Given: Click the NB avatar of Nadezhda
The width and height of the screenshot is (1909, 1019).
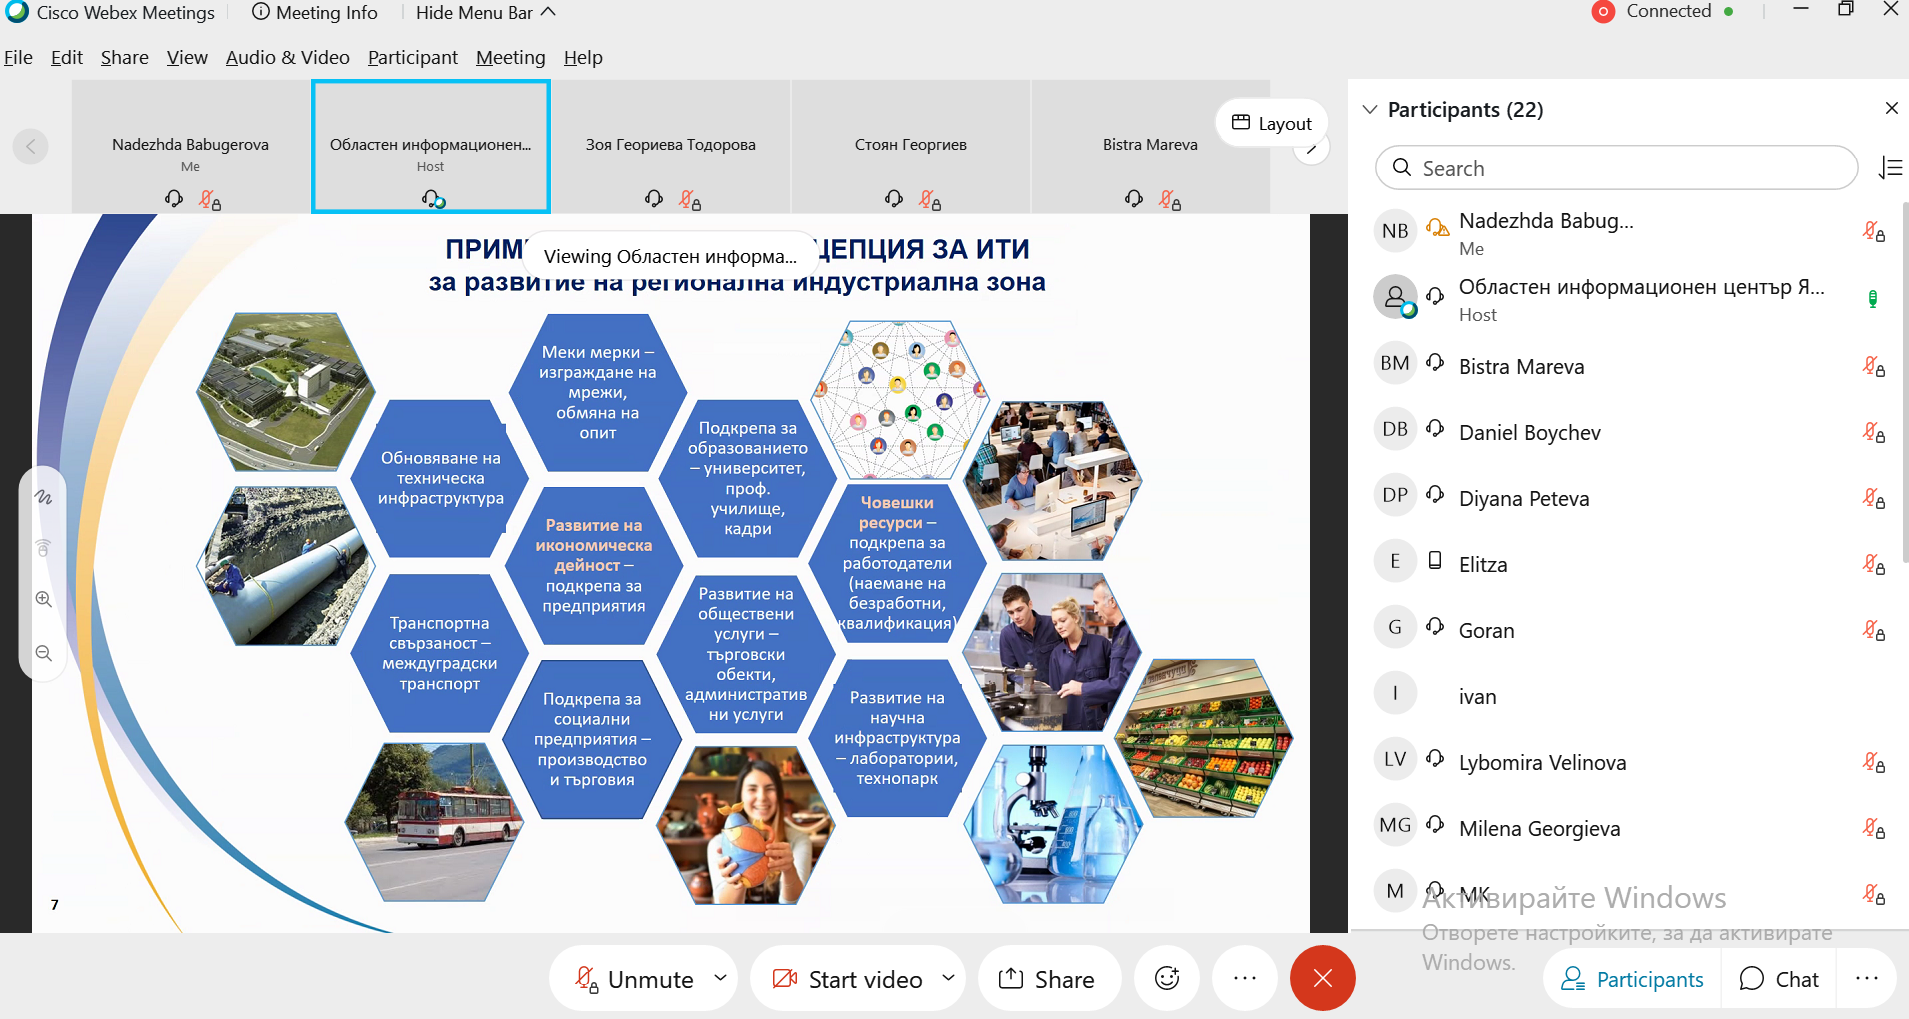Looking at the screenshot, I should pyautogui.click(x=1395, y=231).
